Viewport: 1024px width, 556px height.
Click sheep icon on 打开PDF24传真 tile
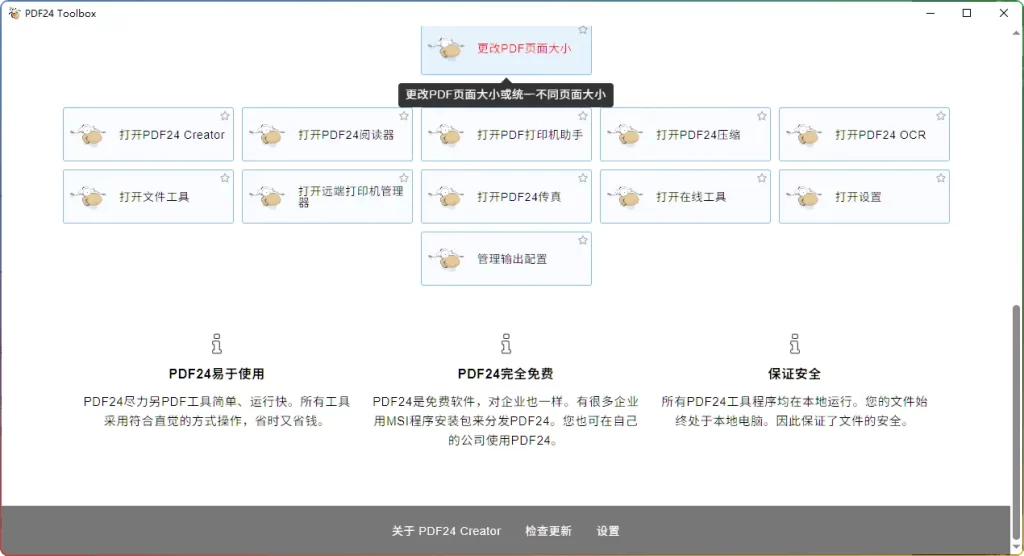tap(447, 197)
